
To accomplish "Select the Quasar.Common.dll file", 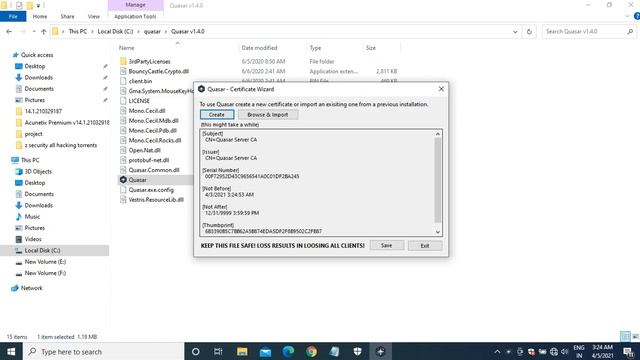I will pyautogui.click(x=153, y=170).
